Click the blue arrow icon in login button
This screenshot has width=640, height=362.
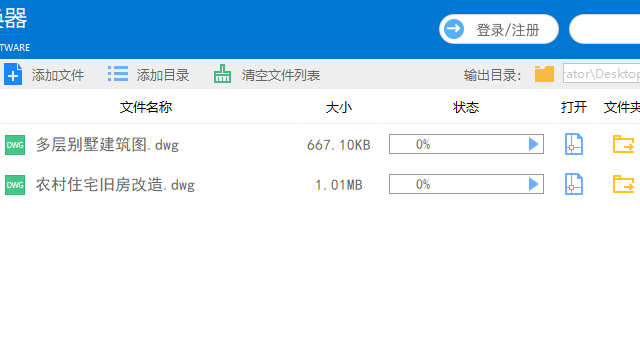454,29
